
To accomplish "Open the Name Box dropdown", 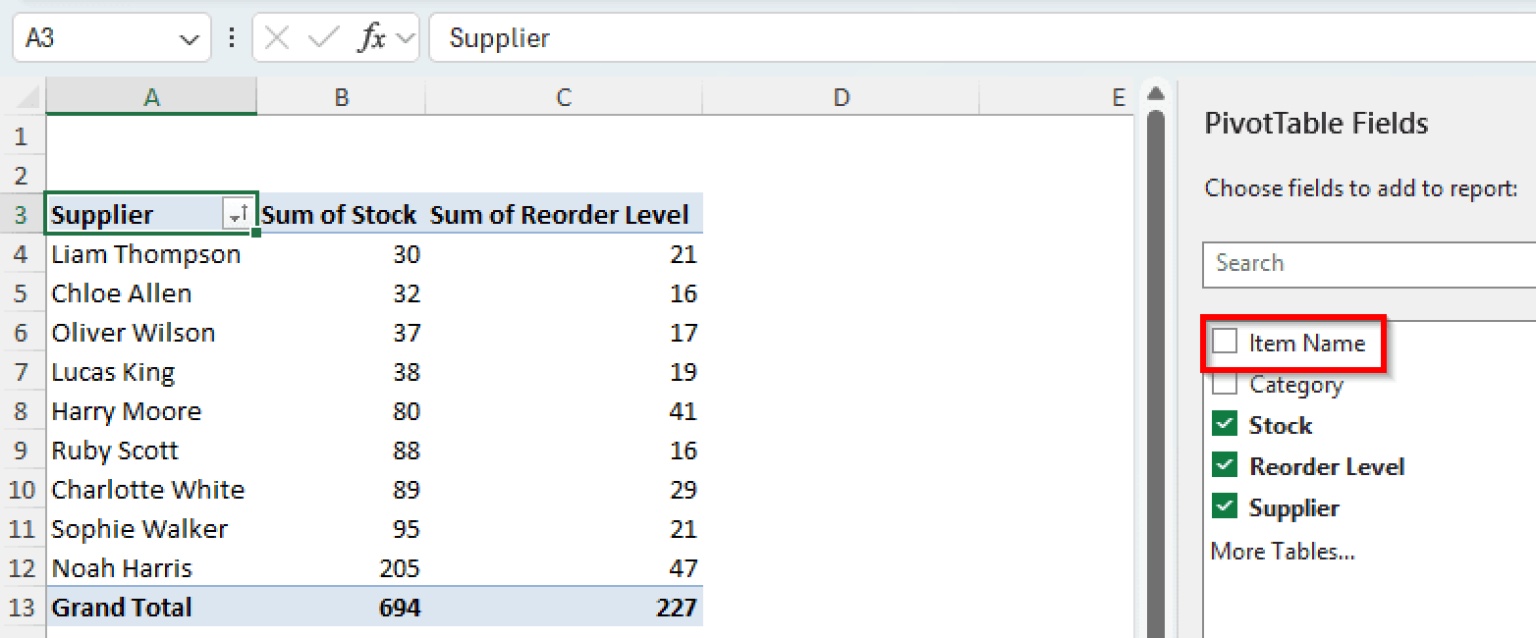I will [x=190, y=37].
